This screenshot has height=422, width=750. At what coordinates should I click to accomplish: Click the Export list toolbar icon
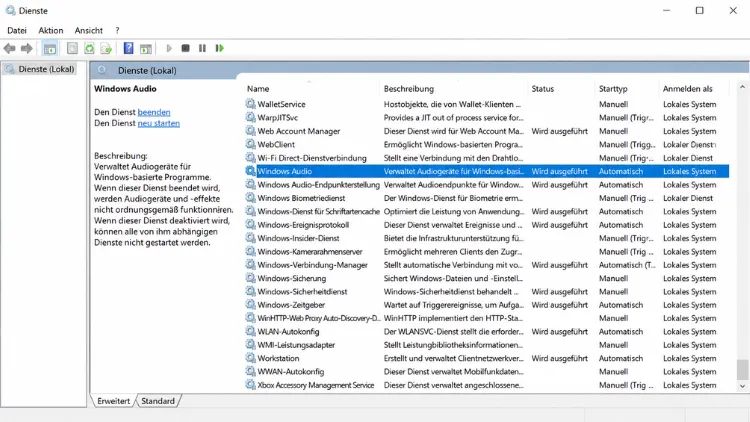106,48
